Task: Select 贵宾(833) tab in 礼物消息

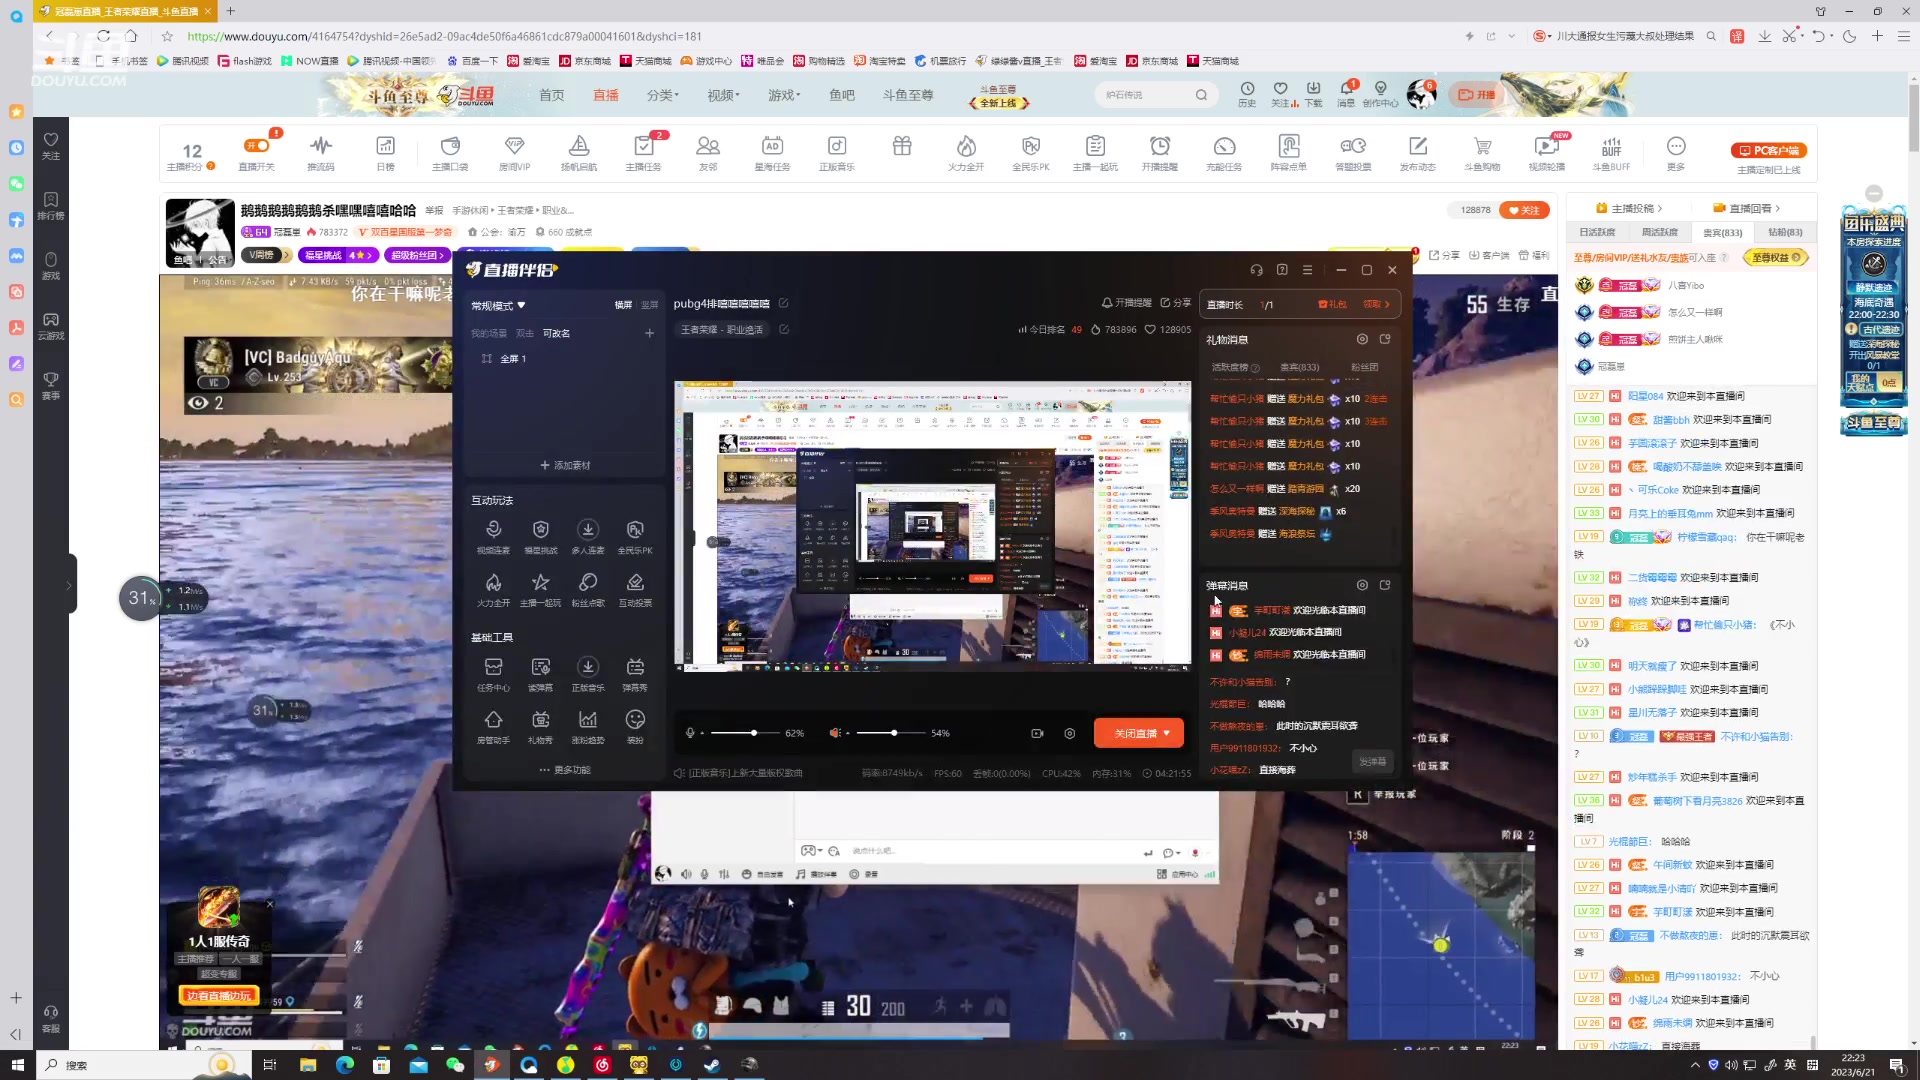Action: click(1299, 367)
